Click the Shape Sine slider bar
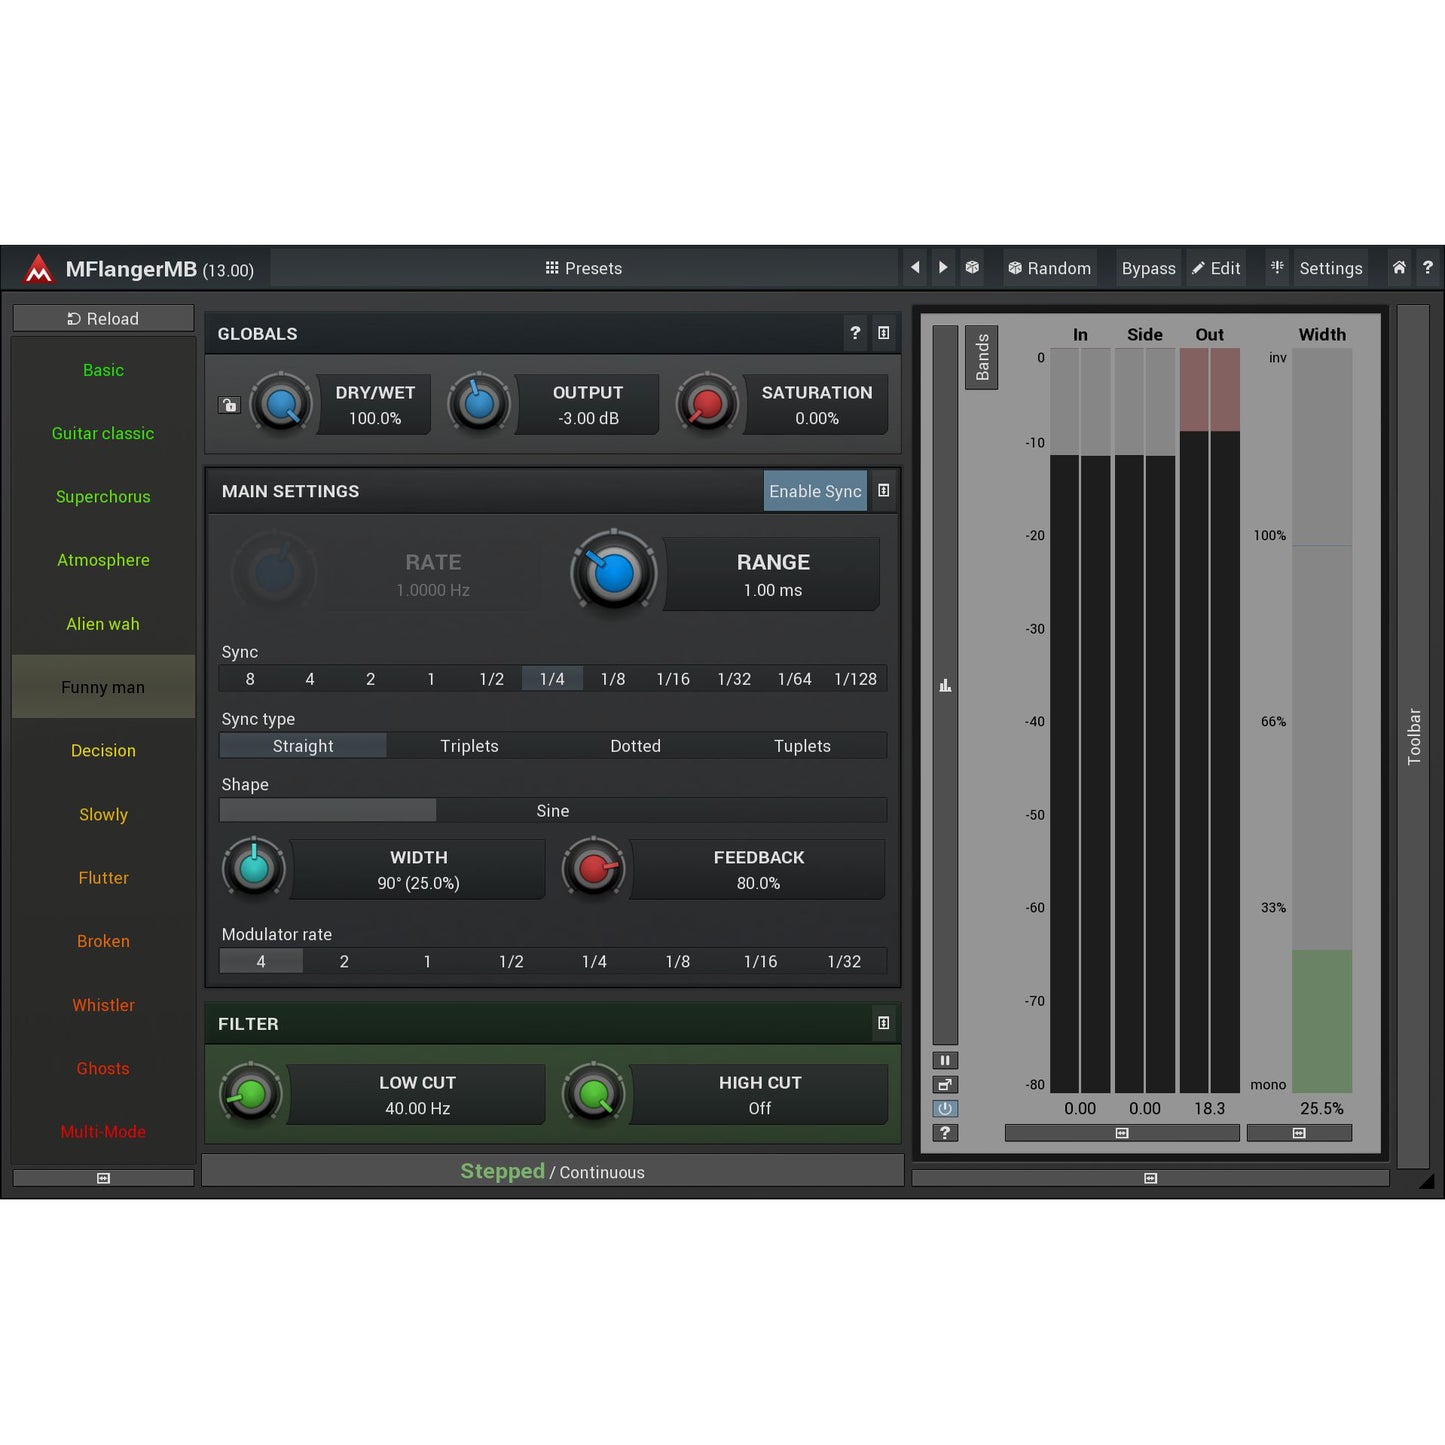 coord(552,811)
